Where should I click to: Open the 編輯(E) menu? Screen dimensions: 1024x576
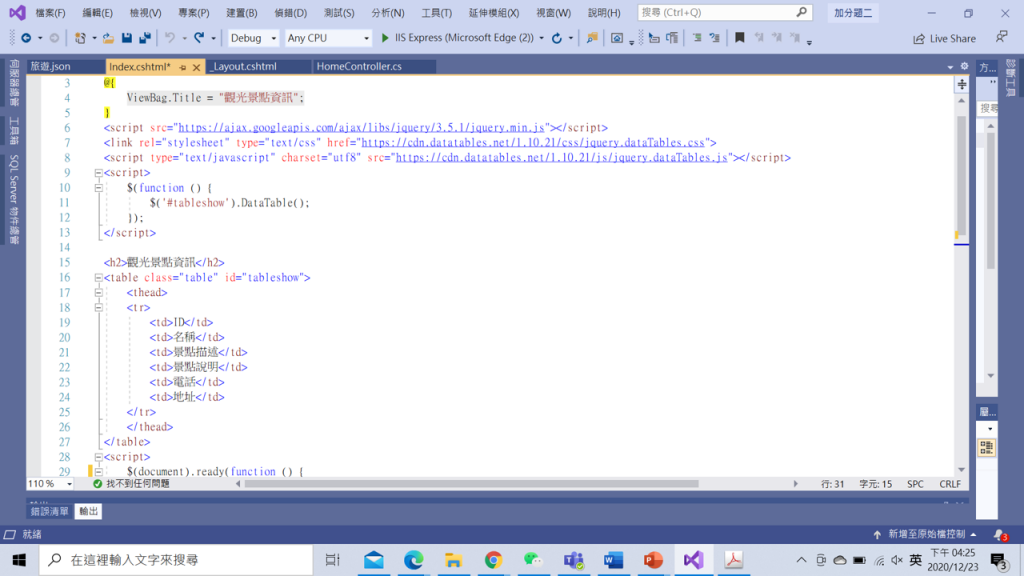97,13
